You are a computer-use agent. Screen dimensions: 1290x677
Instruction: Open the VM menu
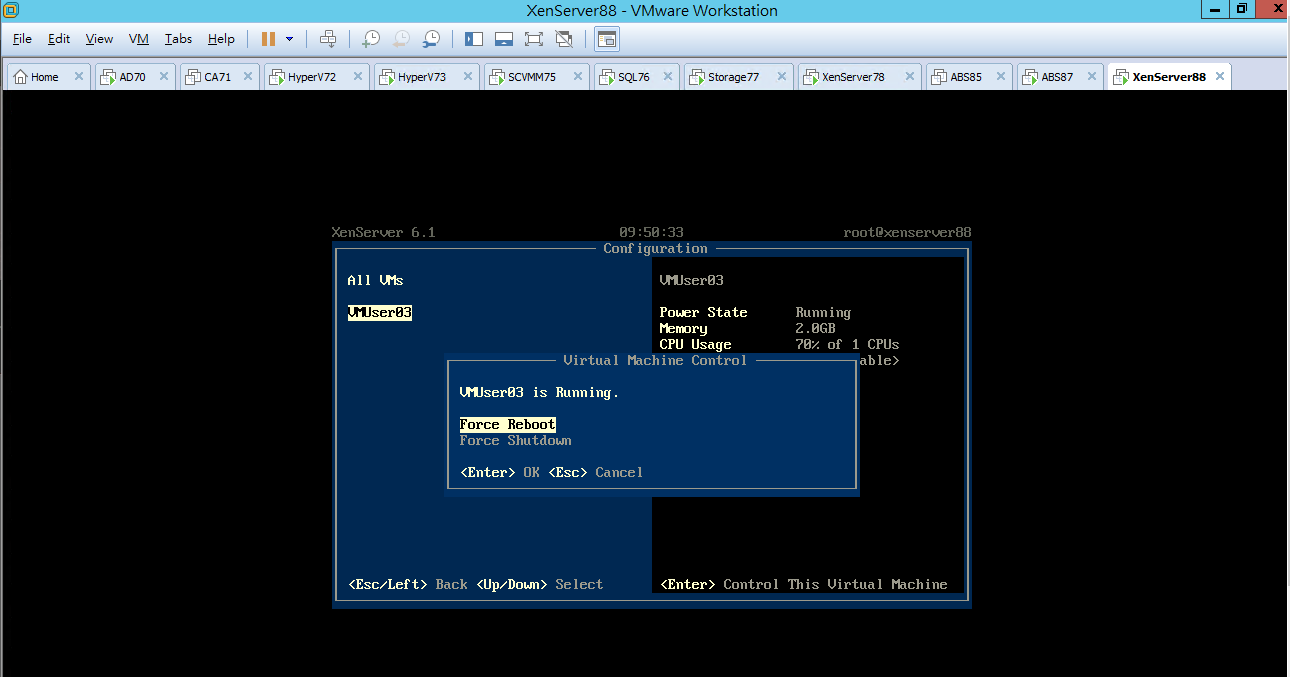139,39
